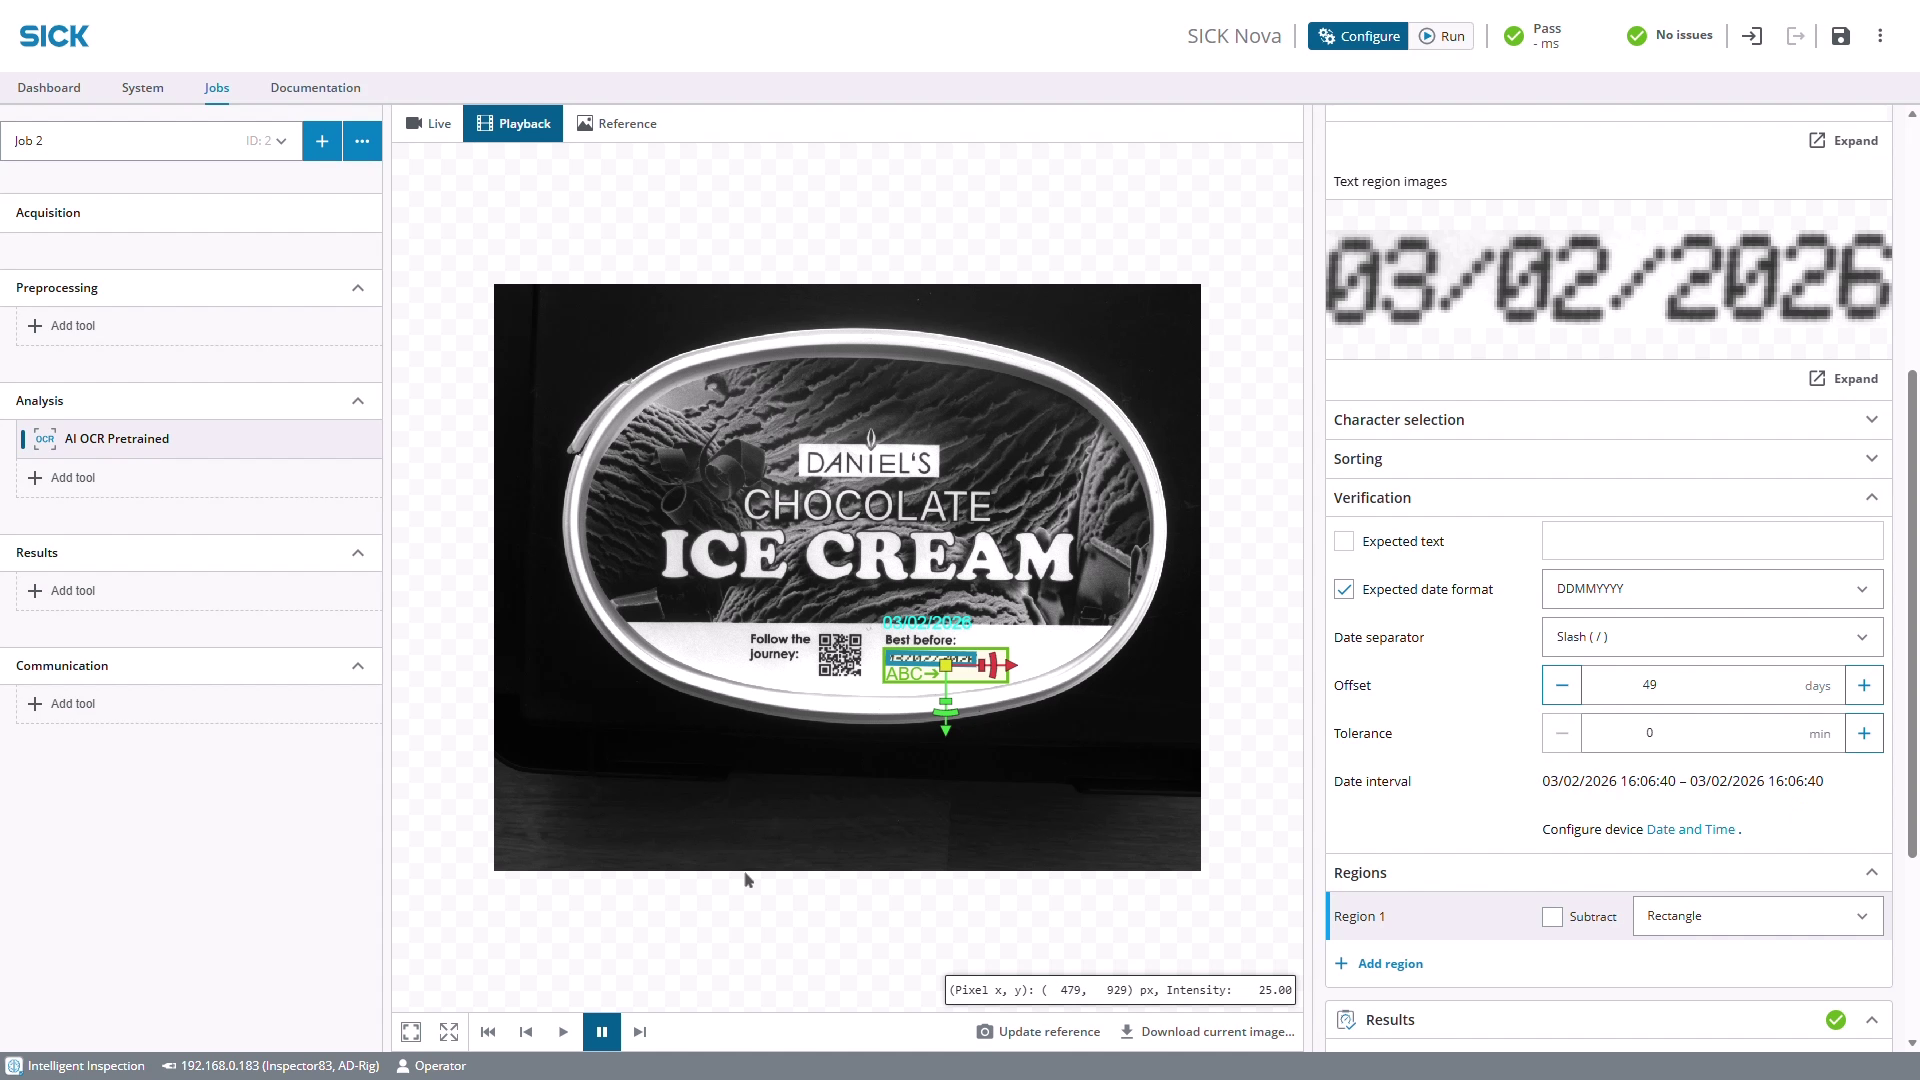1920x1080 pixels.
Task: Click the save disk icon
Action: pyautogui.click(x=1840, y=36)
